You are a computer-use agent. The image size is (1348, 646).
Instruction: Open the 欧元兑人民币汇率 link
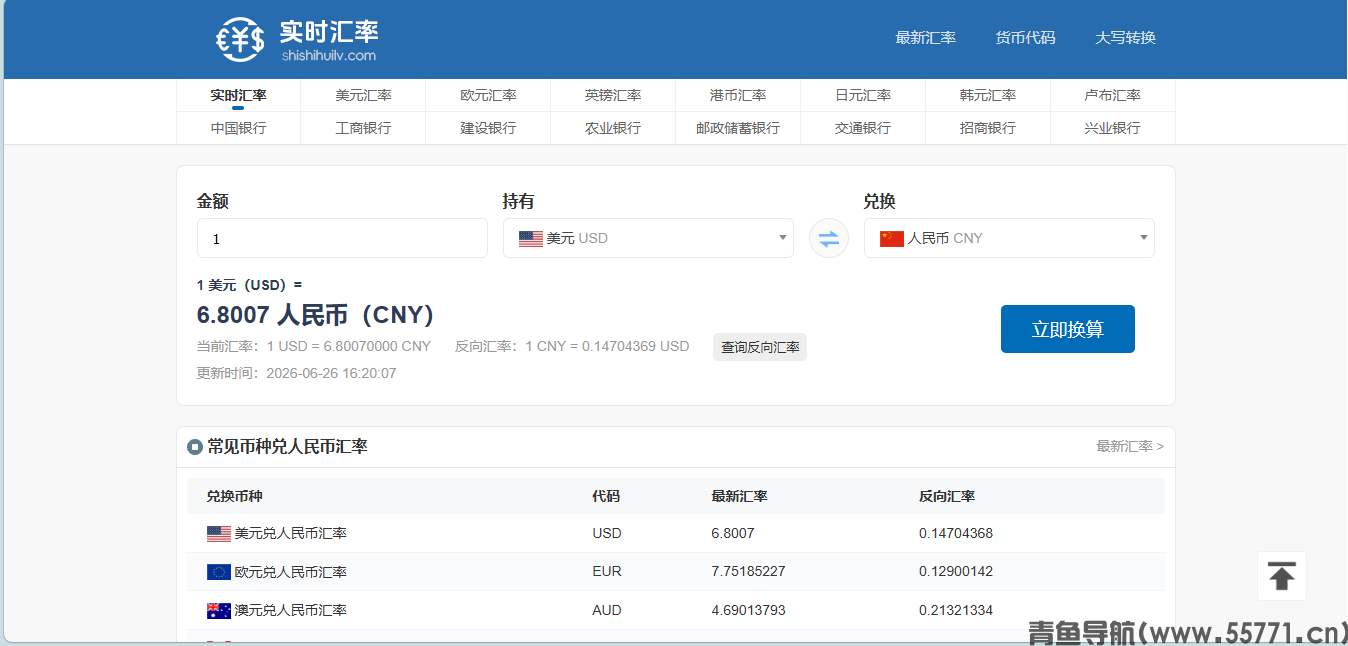291,572
